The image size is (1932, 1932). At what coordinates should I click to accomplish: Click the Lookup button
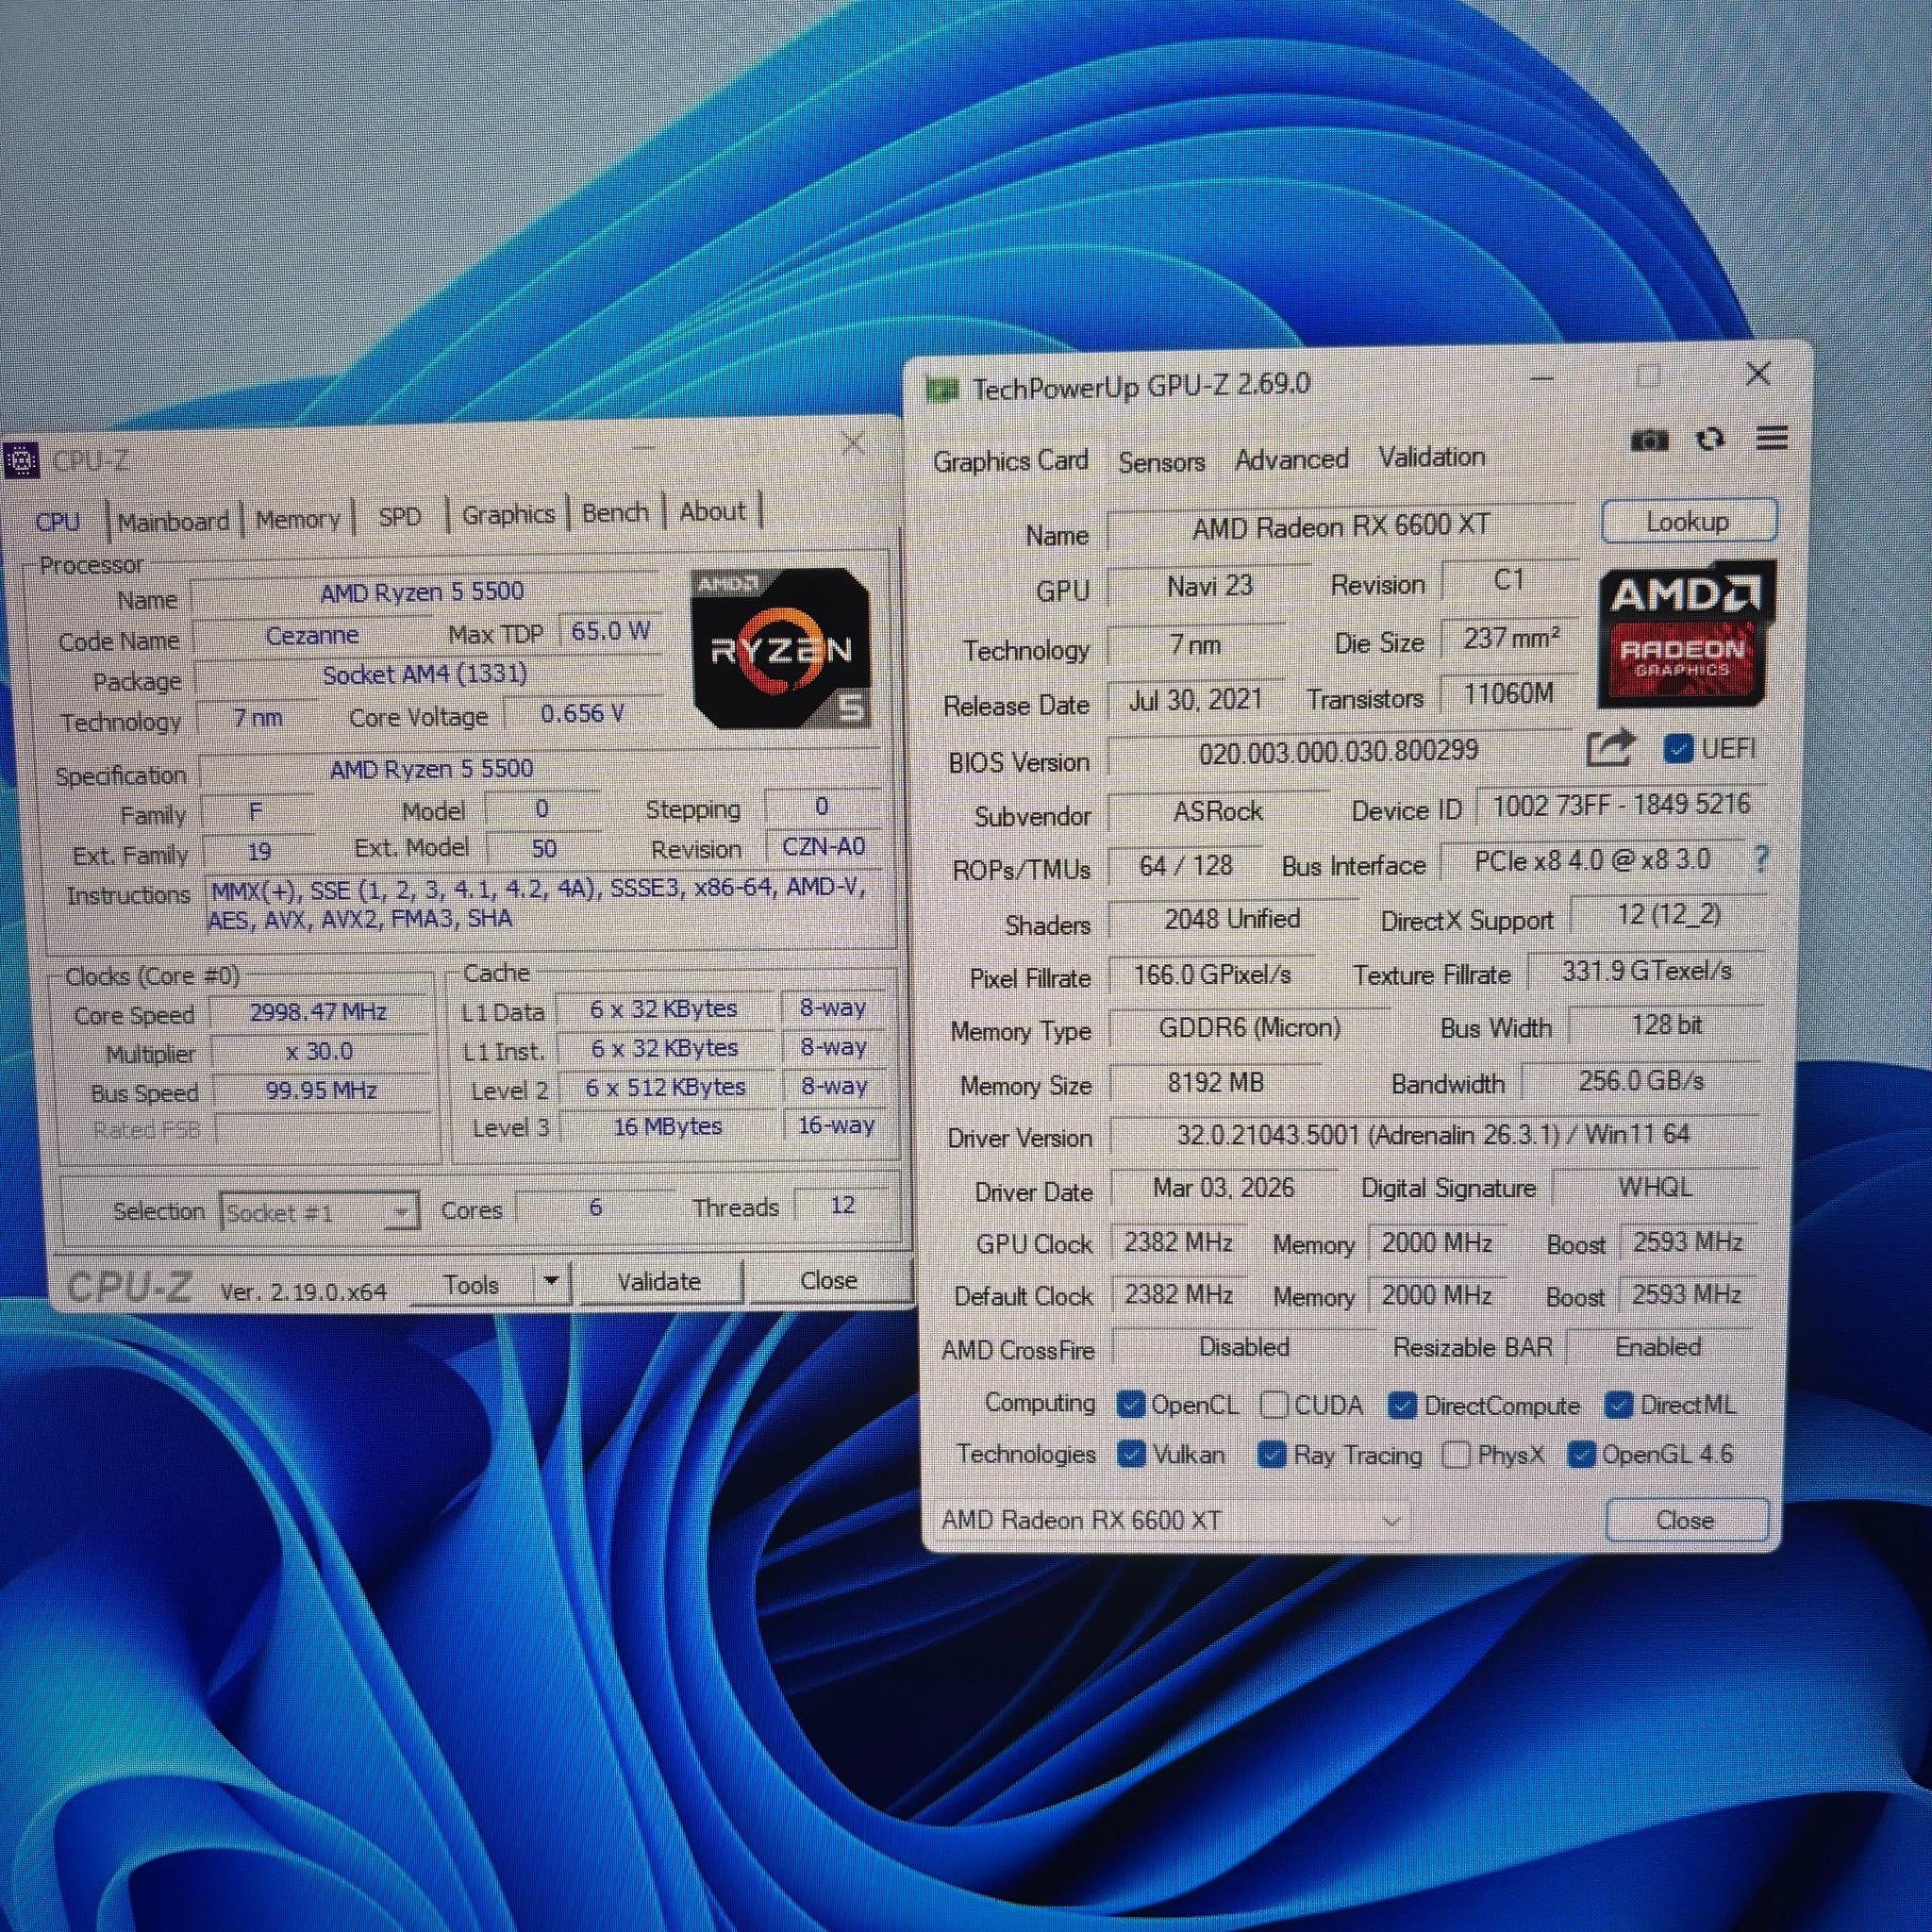pos(1688,521)
